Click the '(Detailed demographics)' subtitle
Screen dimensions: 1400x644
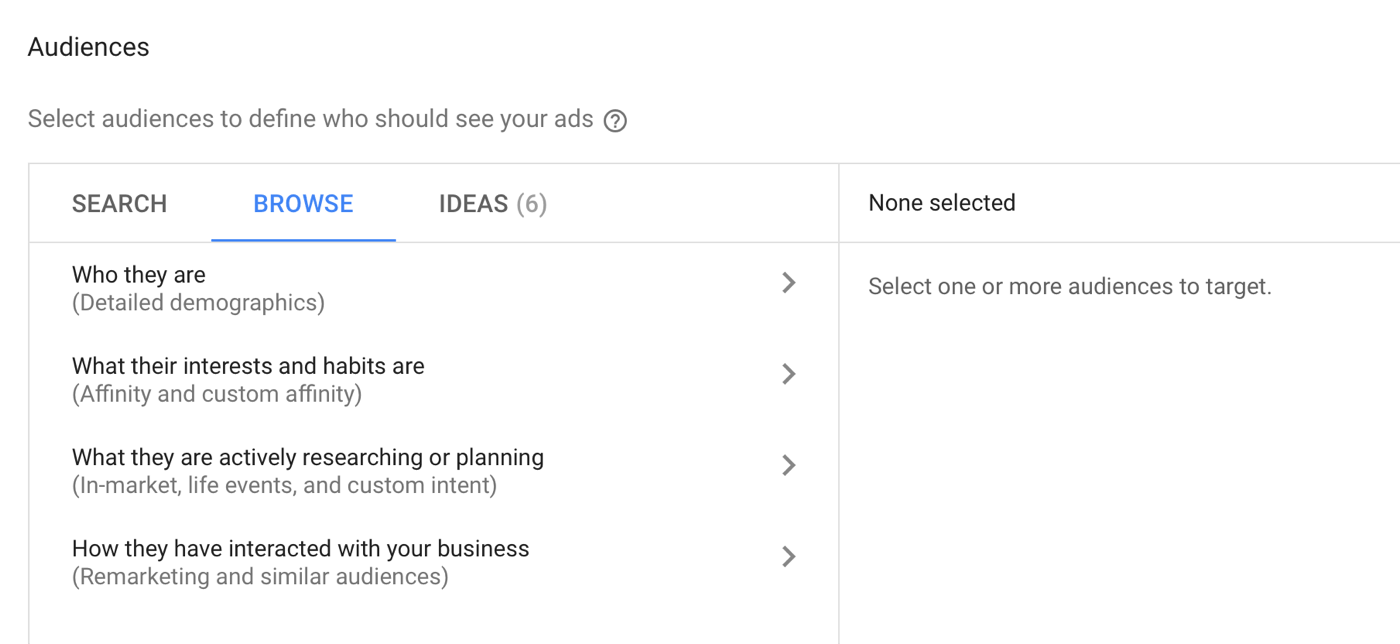[x=198, y=303]
